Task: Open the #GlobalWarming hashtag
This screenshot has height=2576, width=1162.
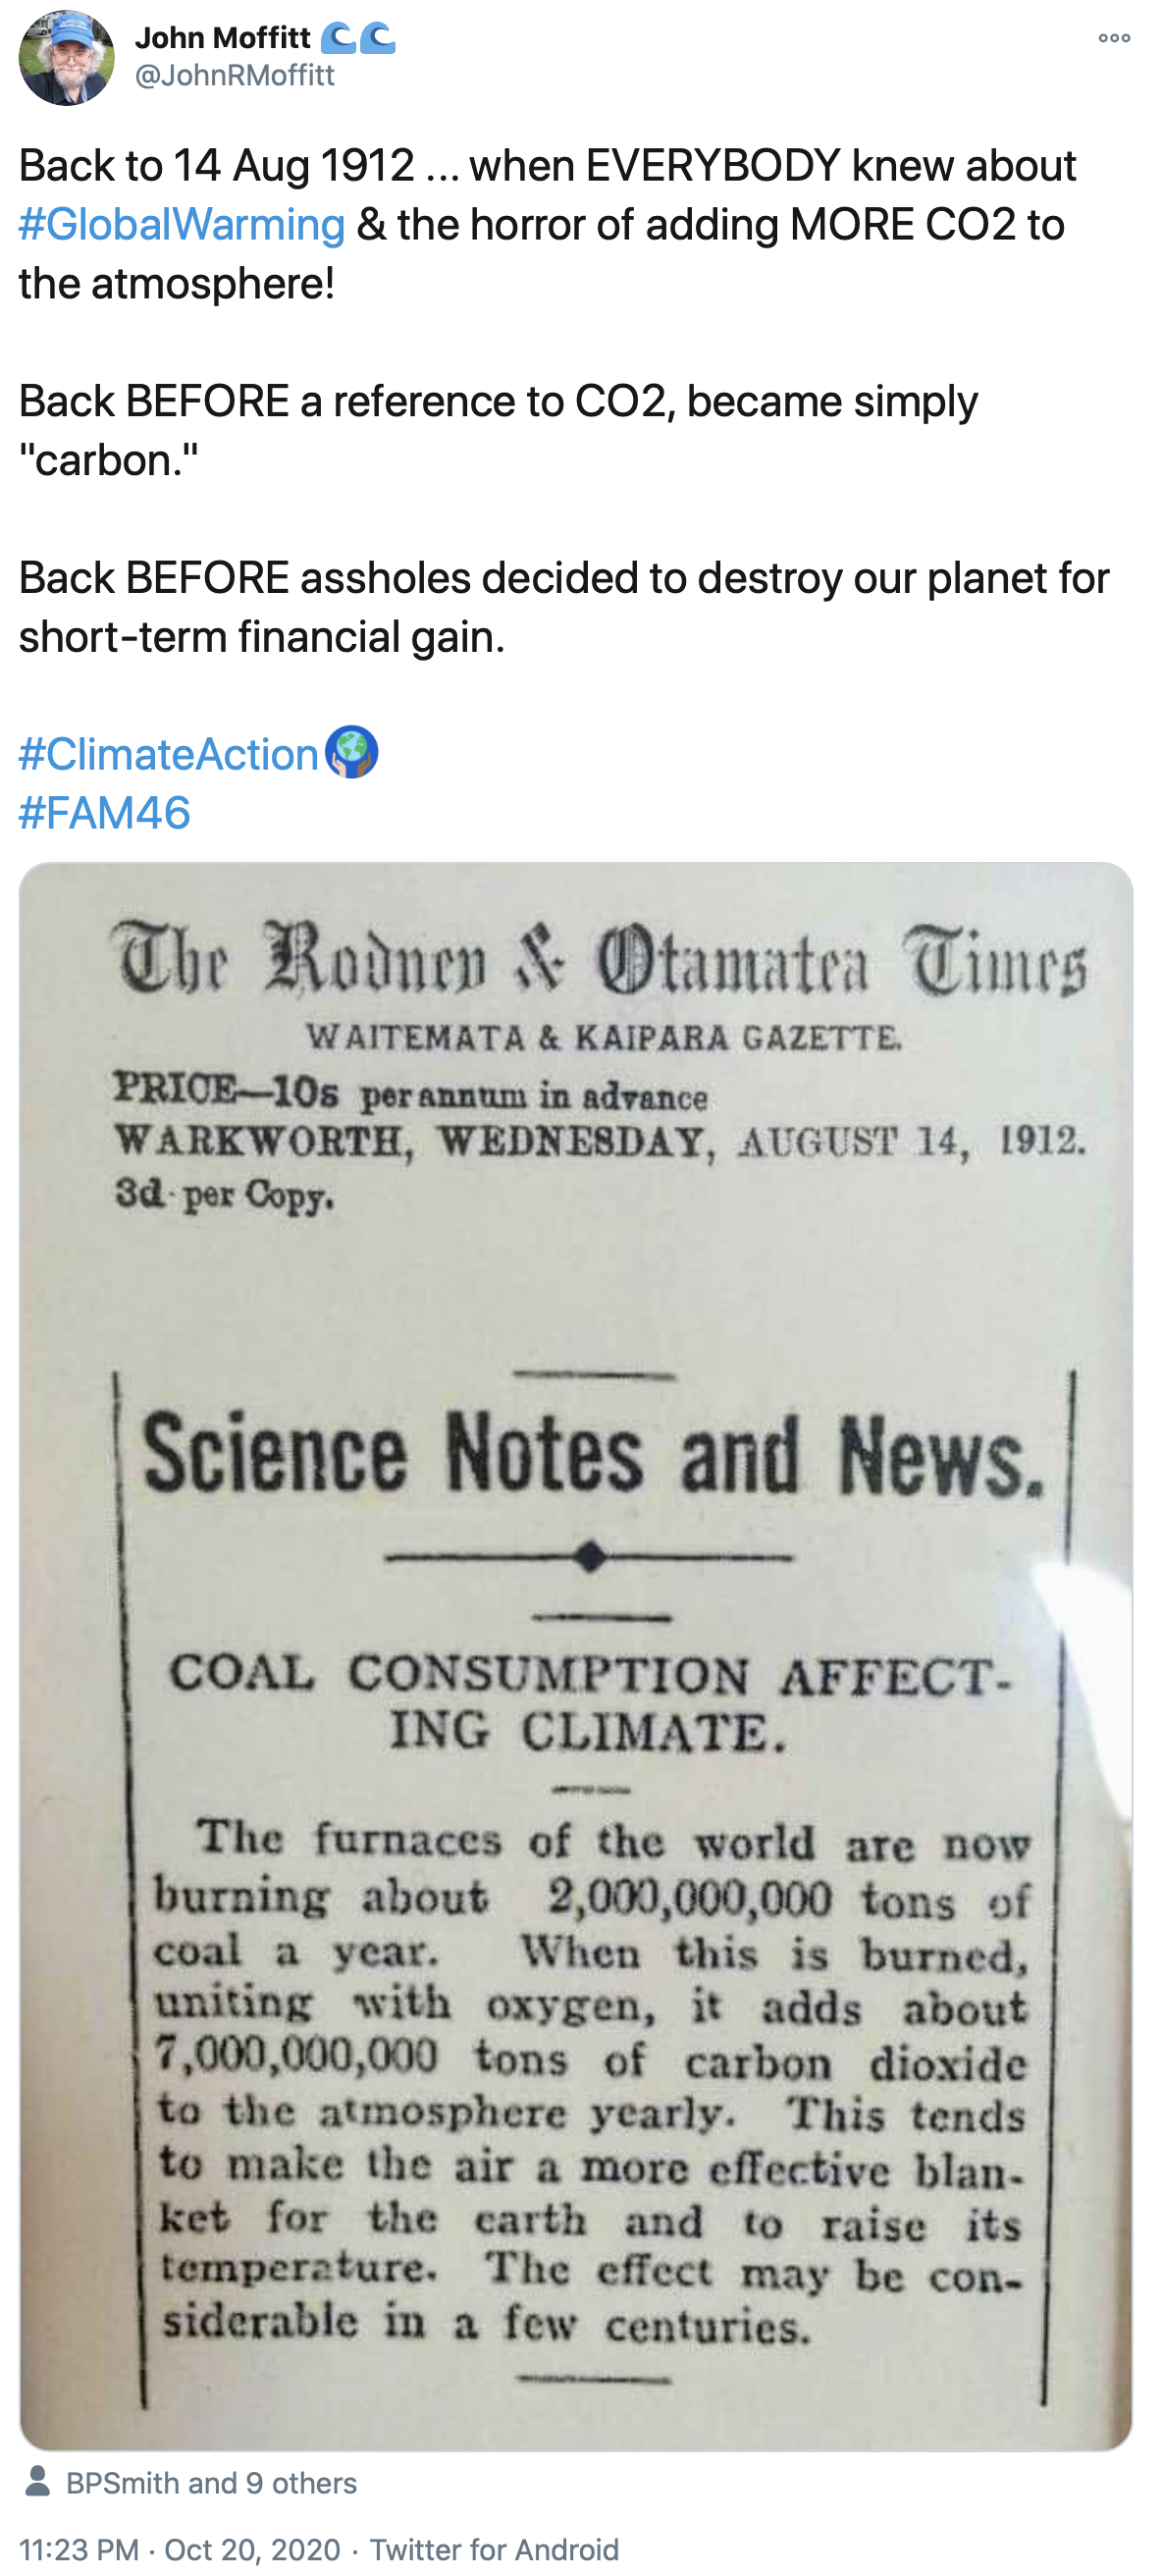Action: 182,224
